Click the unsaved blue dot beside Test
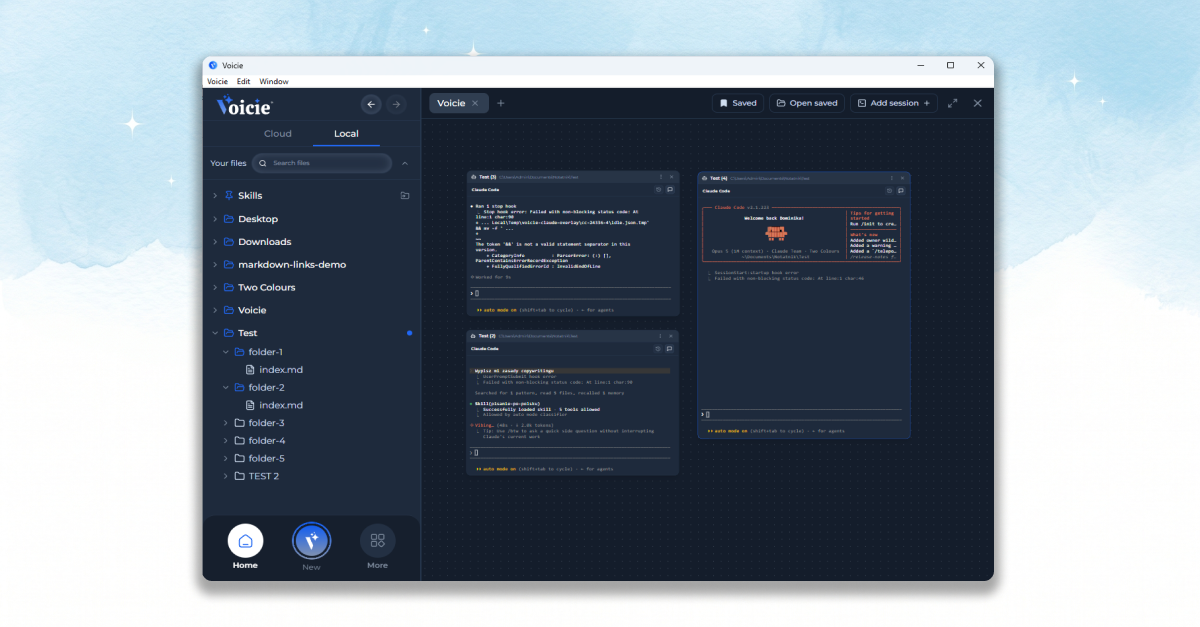1200x627 pixels. pyautogui.click(x=409, y=333)
